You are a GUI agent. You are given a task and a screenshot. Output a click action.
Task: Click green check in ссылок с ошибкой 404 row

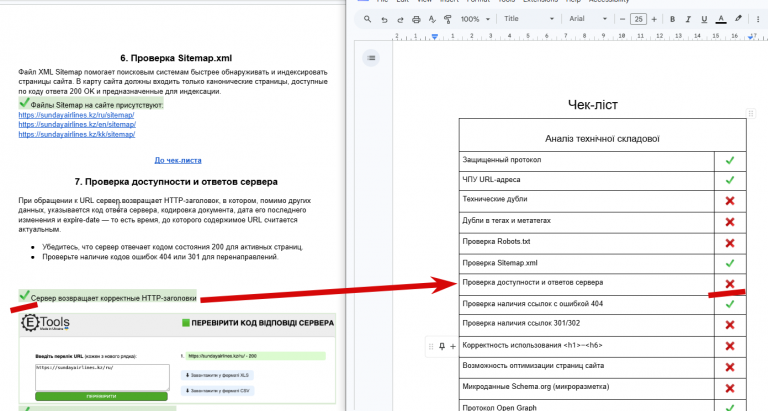click(730, 304)
